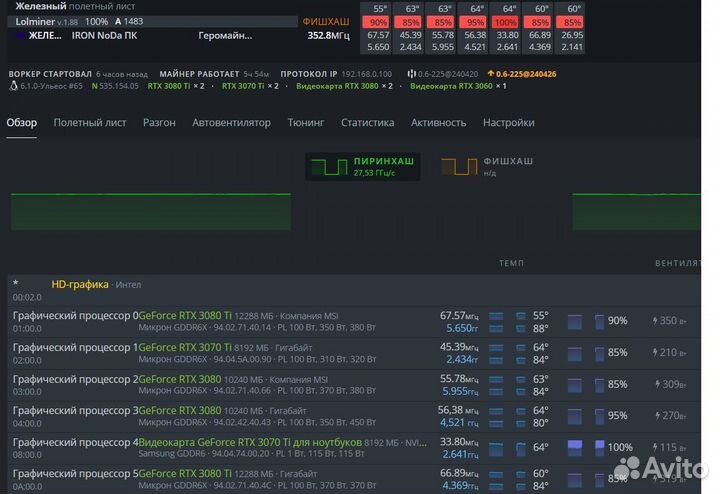Click the RTX 3080 Ti ×2 summary label
This screenshot has height=494, width=720.
[x=176, y=86]
